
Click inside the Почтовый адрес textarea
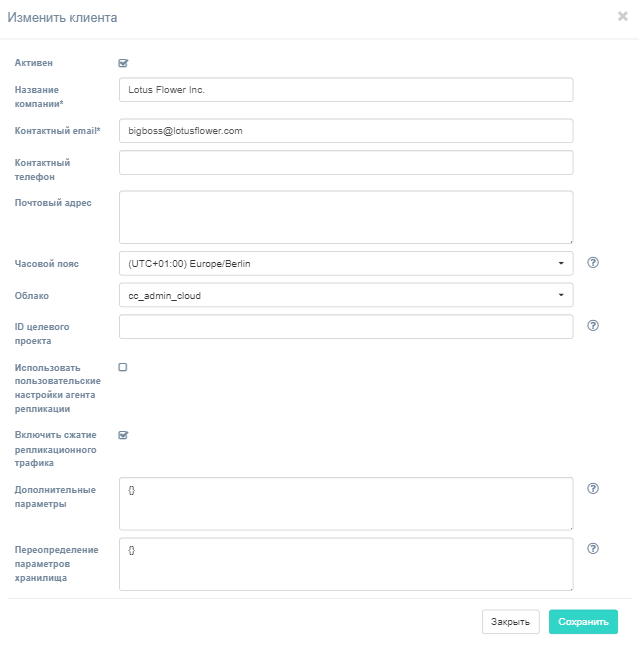coord(345,216)
